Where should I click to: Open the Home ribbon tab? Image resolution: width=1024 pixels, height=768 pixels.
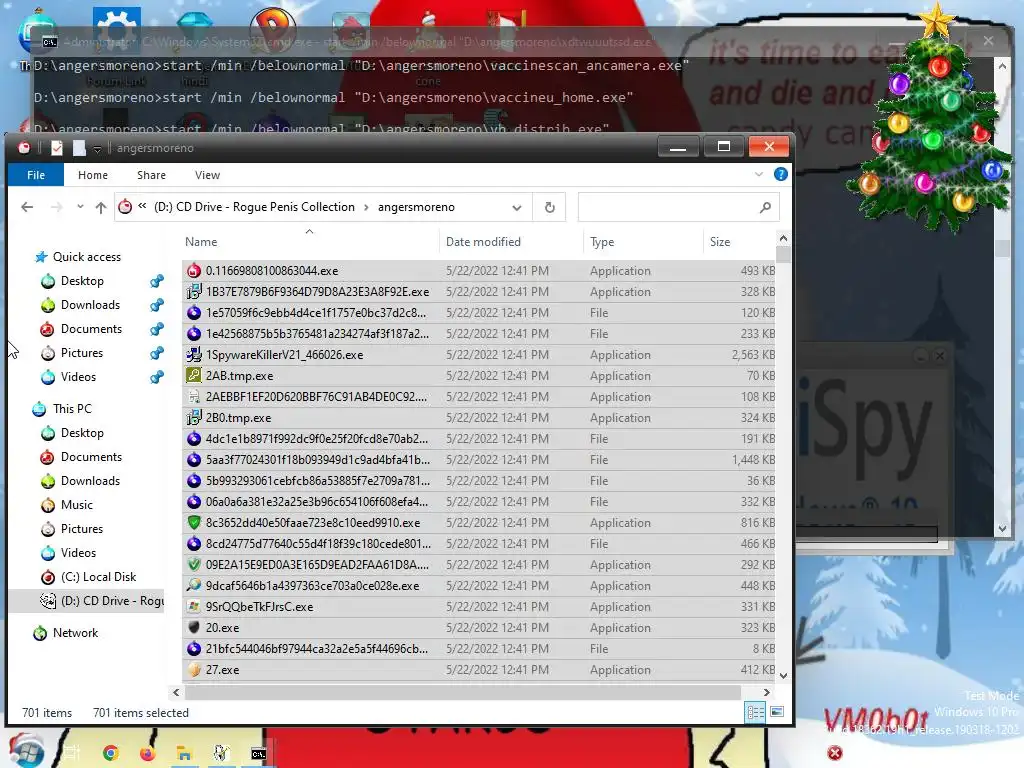(x=93, y=175)
